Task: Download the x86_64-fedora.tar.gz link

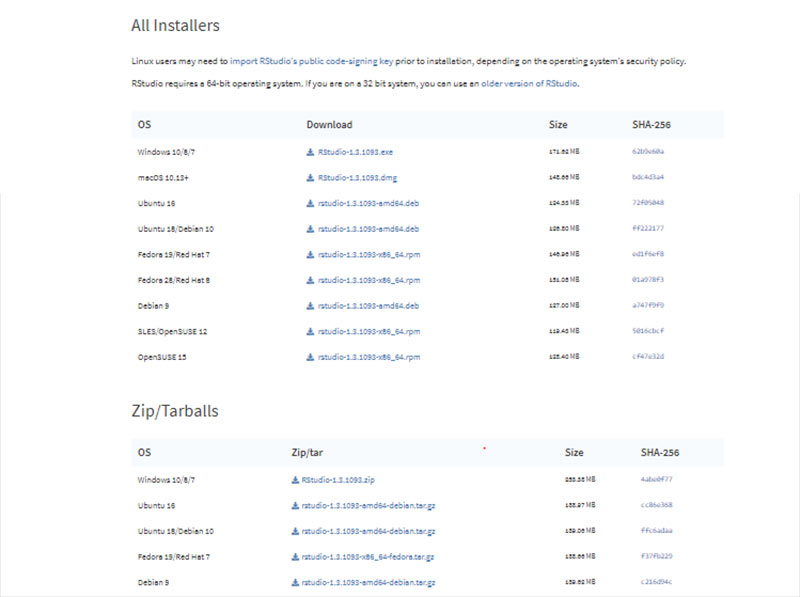Action: click(x=367, y=557)
